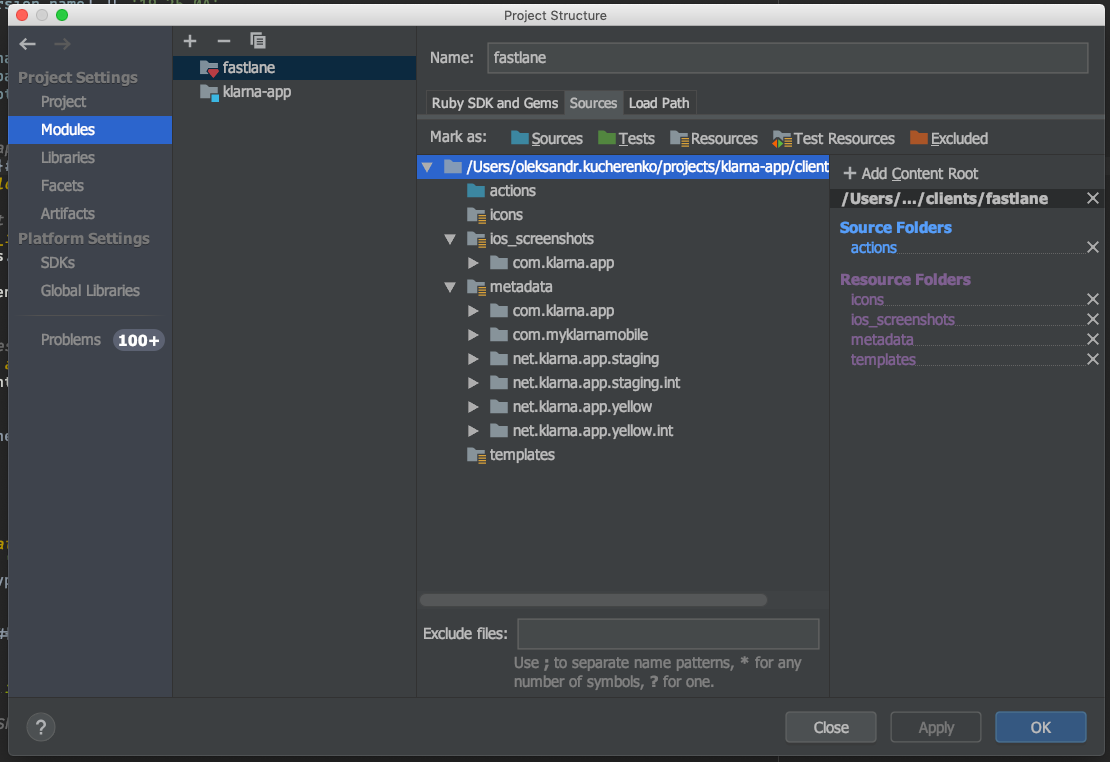Mark selected folder as Tests
Viewport: 1110px width, 762px height.
627,138
